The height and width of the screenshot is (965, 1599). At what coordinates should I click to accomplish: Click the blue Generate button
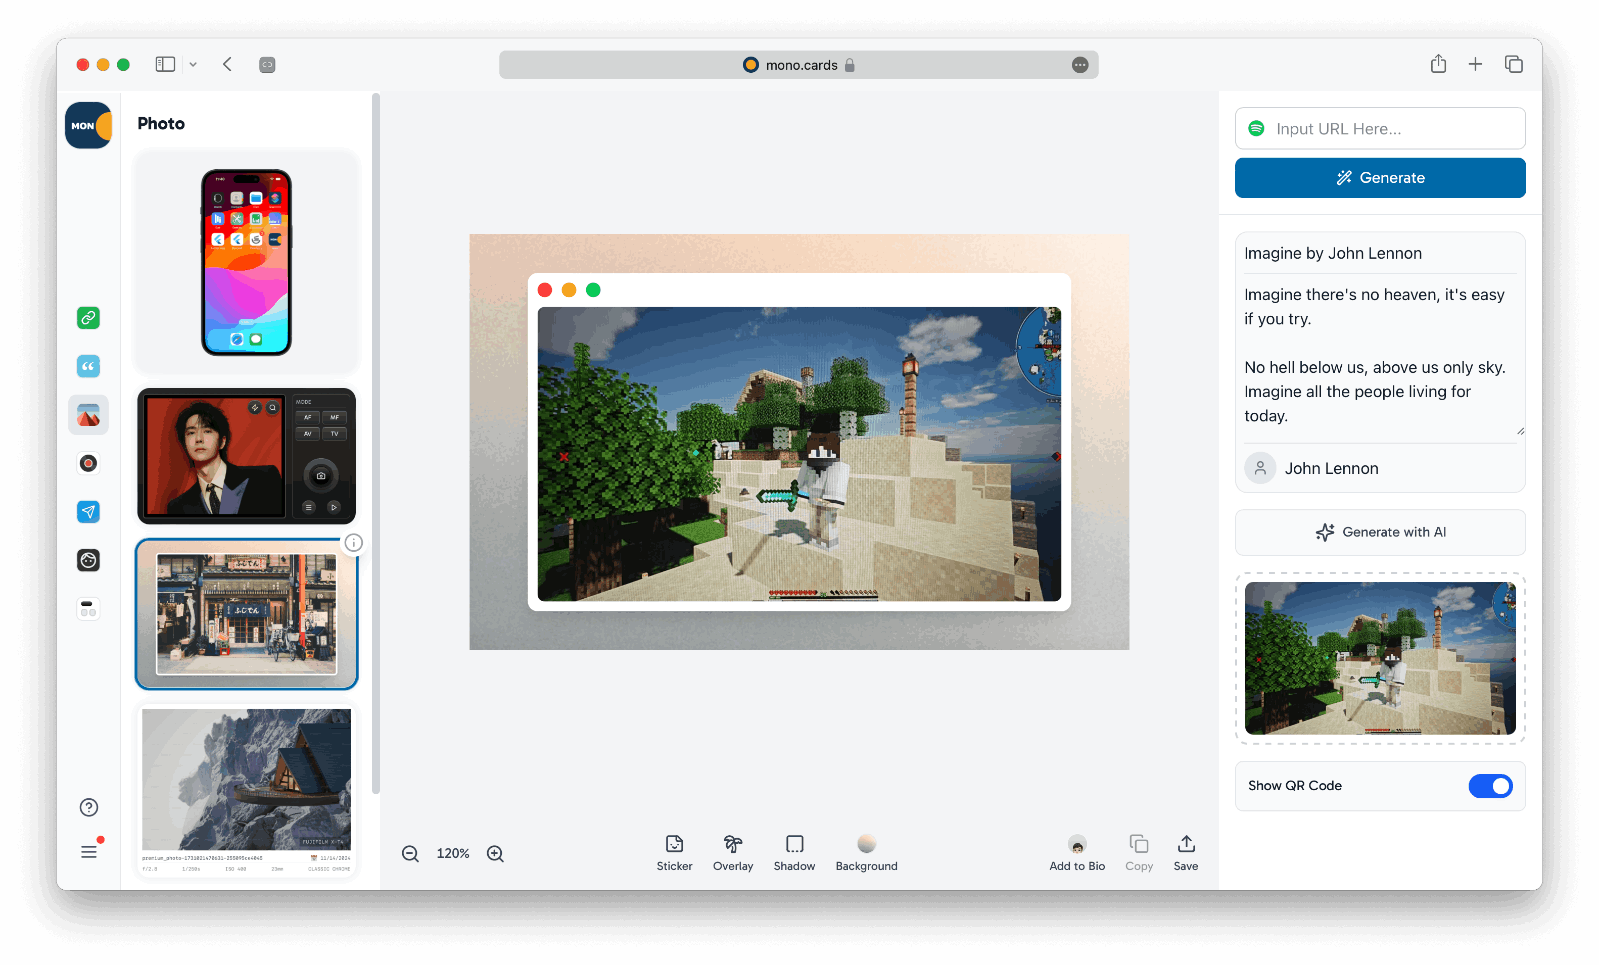[x=1380, y=178]
